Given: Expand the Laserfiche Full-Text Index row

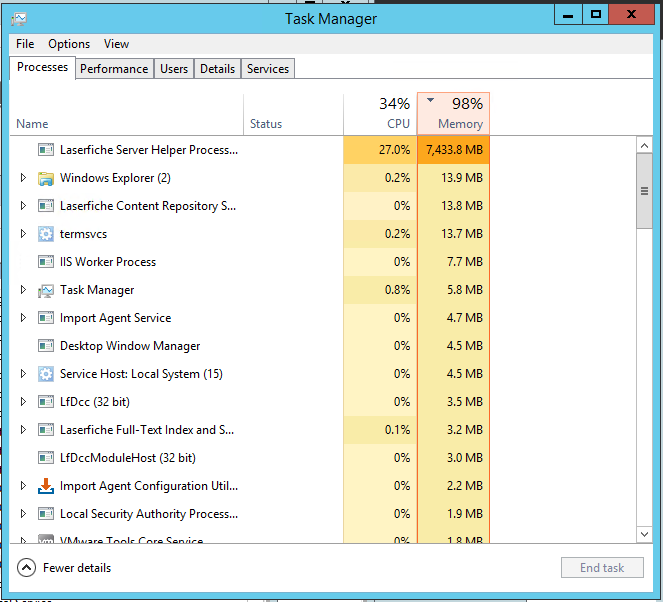Looking at the screenshot, I should 23,430.
